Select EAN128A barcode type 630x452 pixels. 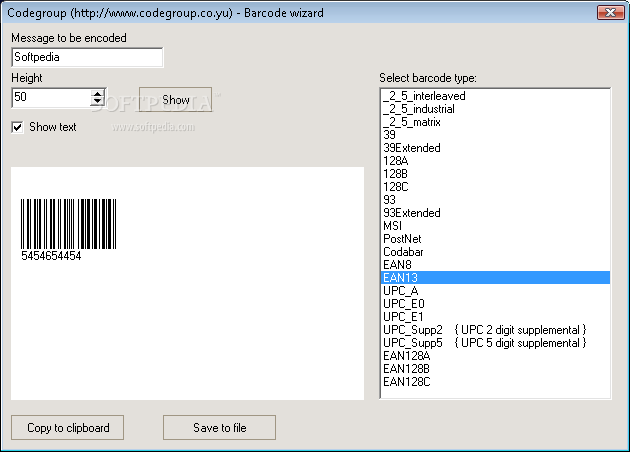[495, 356]
